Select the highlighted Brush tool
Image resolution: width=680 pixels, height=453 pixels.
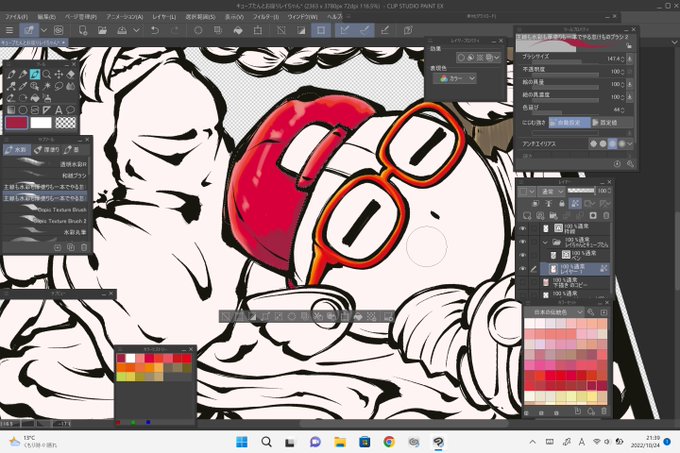(x=35, y=74)
